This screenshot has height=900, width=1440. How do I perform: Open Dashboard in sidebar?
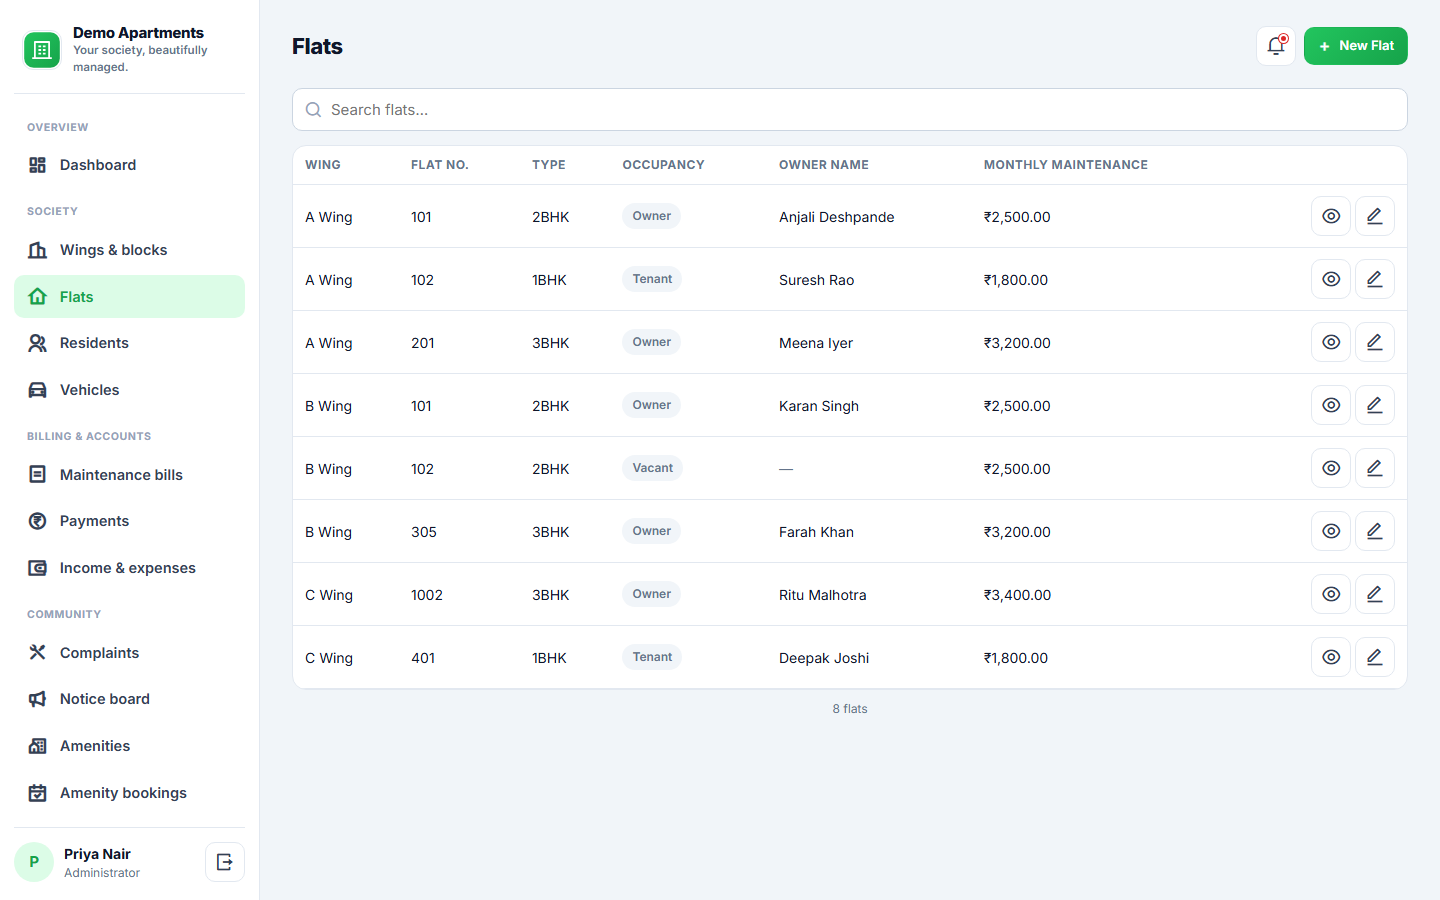click(129, 165)
